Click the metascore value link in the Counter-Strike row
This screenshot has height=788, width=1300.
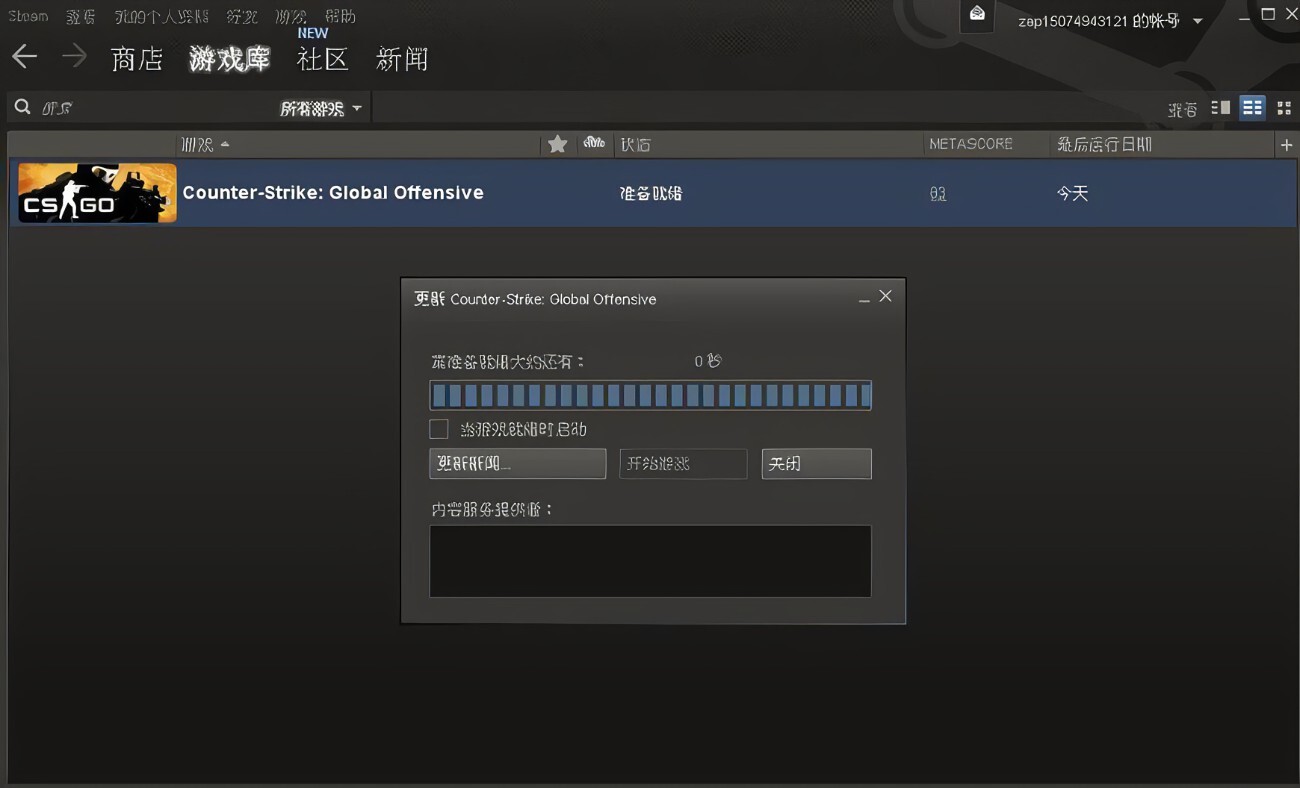pyautogui.click(x=937, y=194)
